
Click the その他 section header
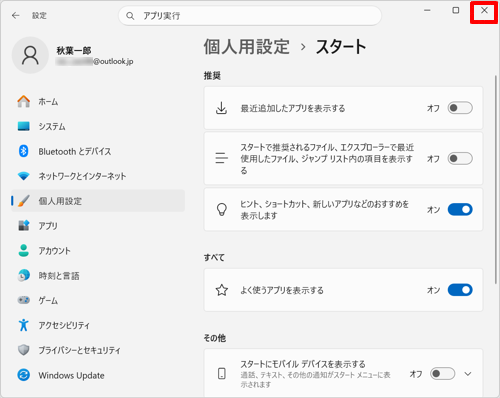215,338
